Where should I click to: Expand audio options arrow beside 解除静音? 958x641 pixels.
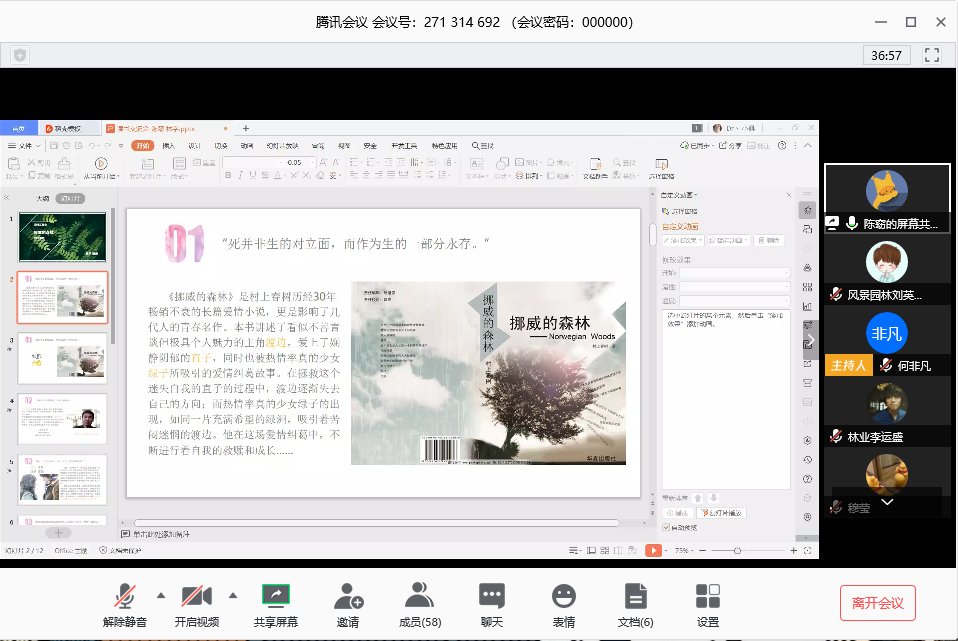[159, 595]
